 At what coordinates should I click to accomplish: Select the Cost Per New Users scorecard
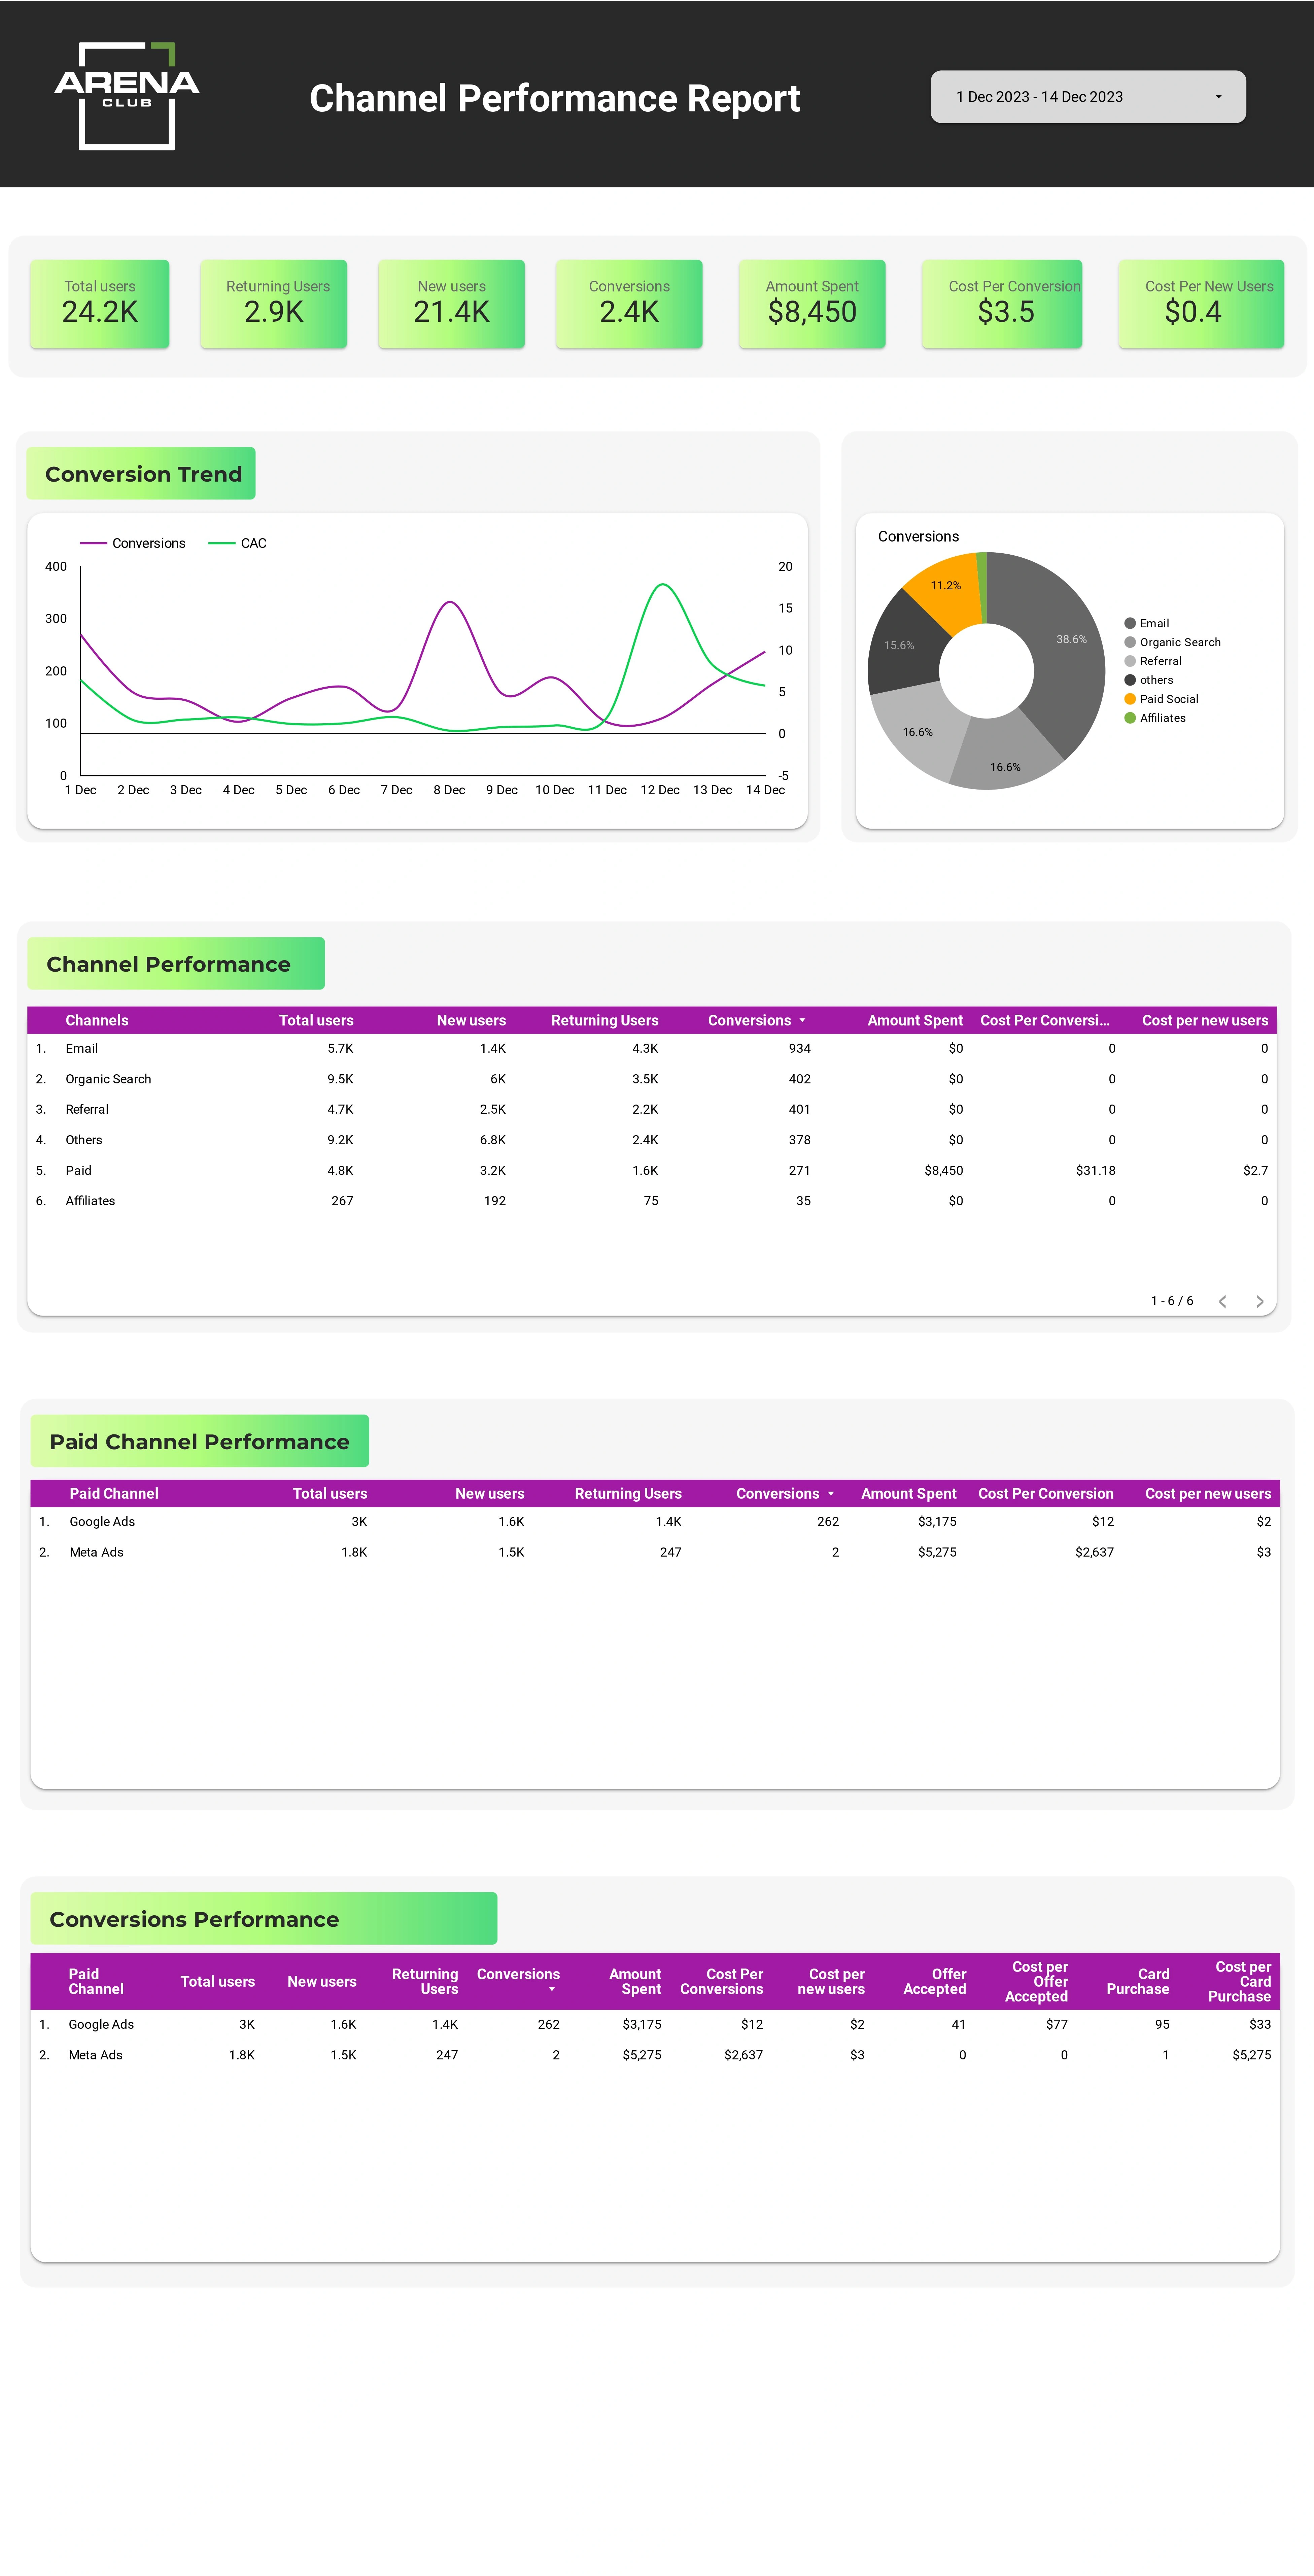pos(1201,304)
